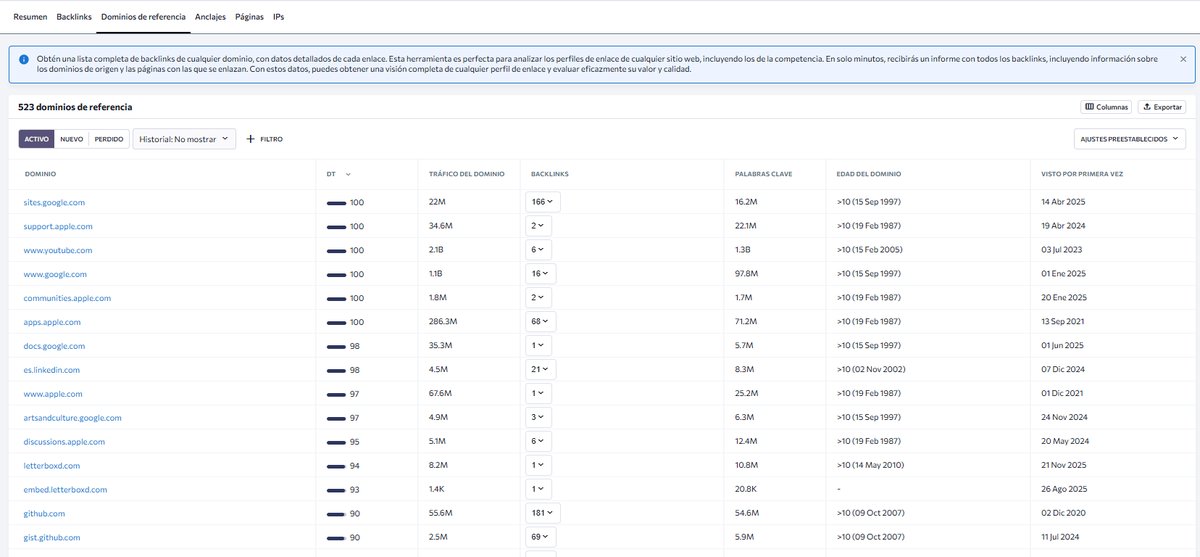
Task: Open the Columnas column settings
Action: click(x=1107, y=107)
